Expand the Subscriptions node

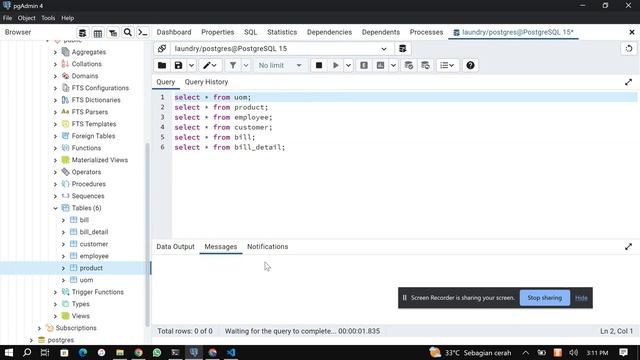tap(39, 328)
